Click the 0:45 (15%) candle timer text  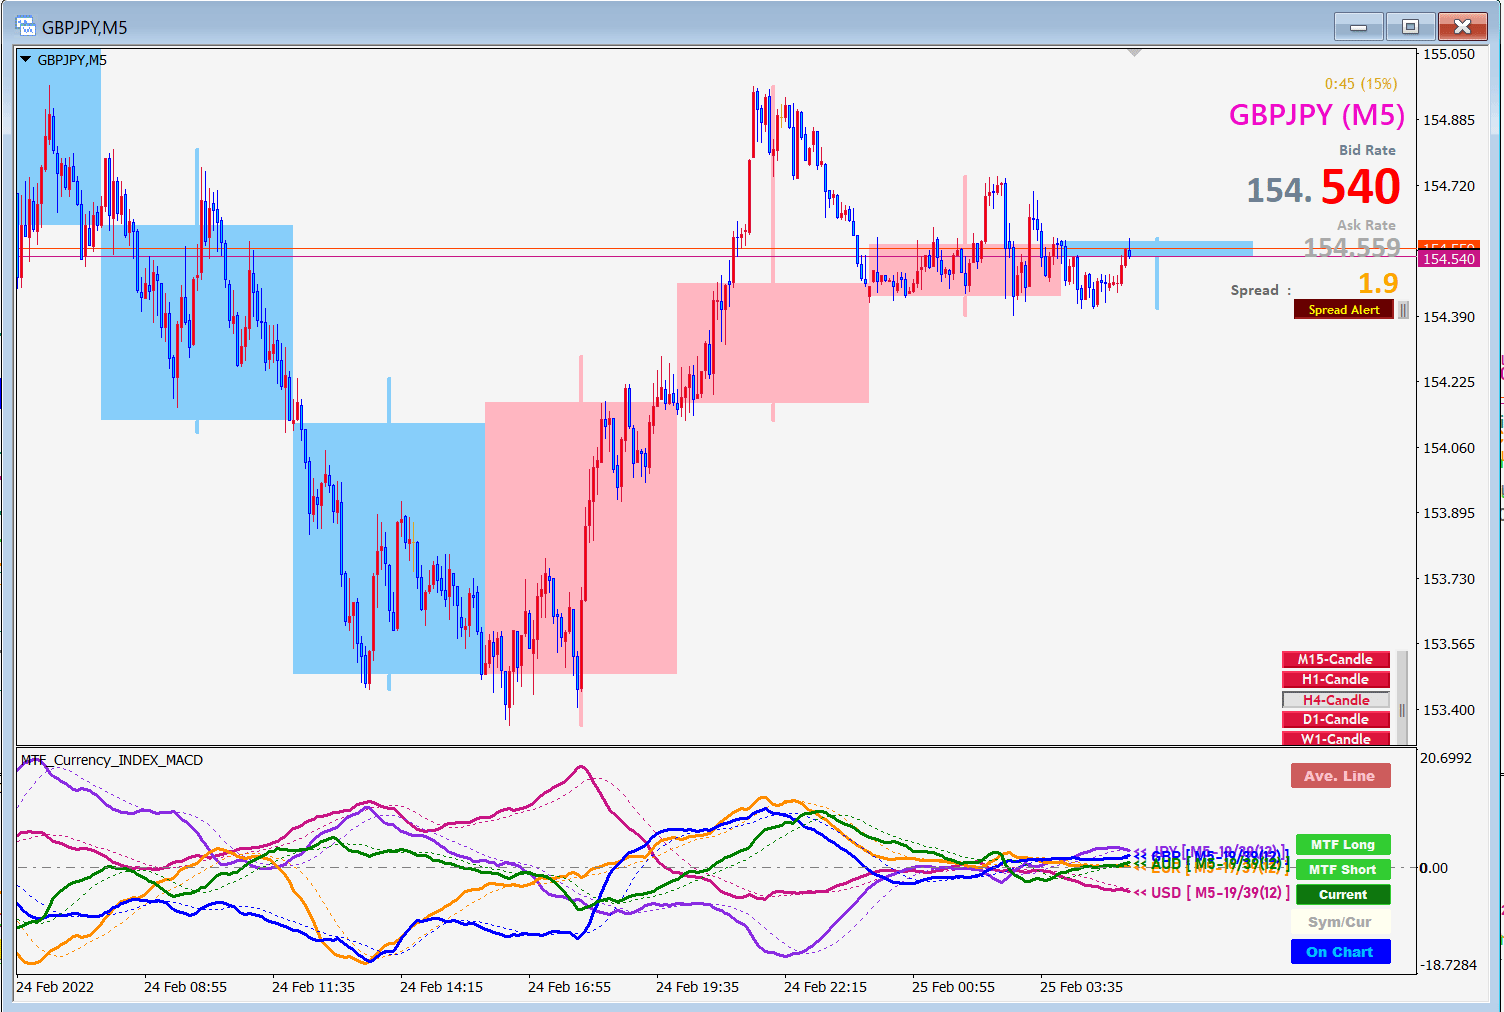1361,84
